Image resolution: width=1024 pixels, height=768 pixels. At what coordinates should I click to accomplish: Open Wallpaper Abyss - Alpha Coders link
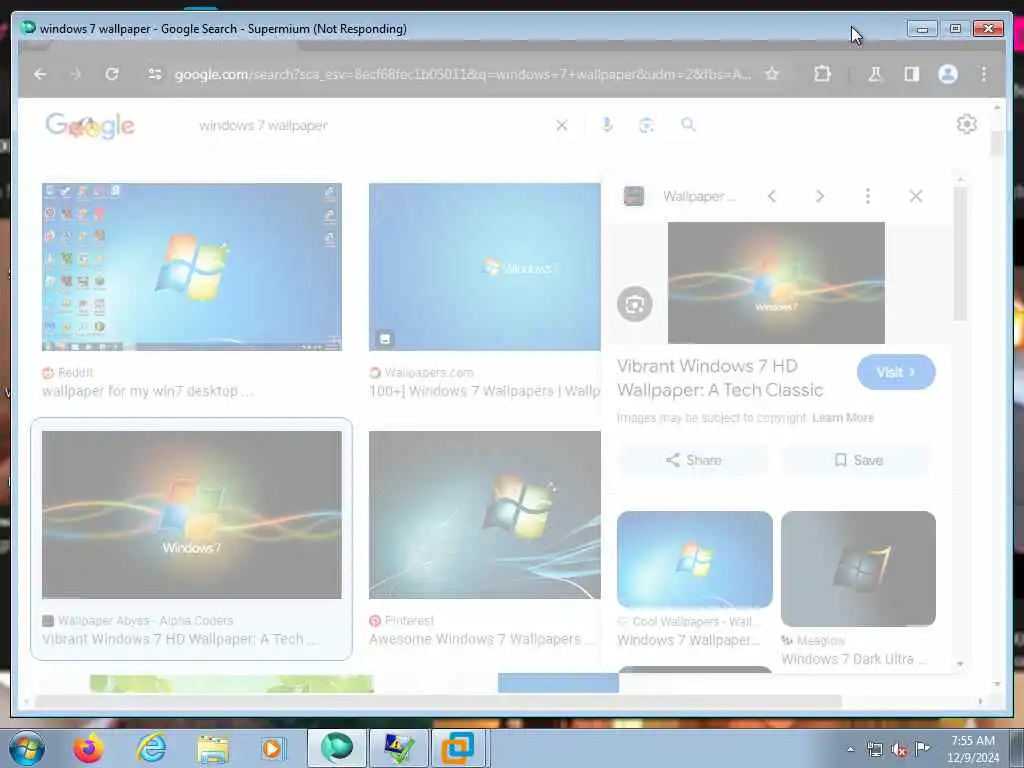tap(138, 620)
